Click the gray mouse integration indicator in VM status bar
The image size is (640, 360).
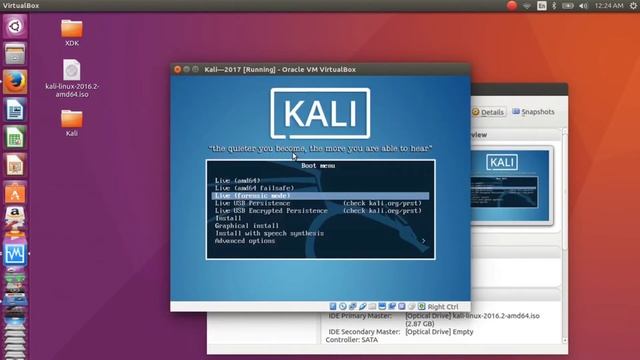pos(411,307)
